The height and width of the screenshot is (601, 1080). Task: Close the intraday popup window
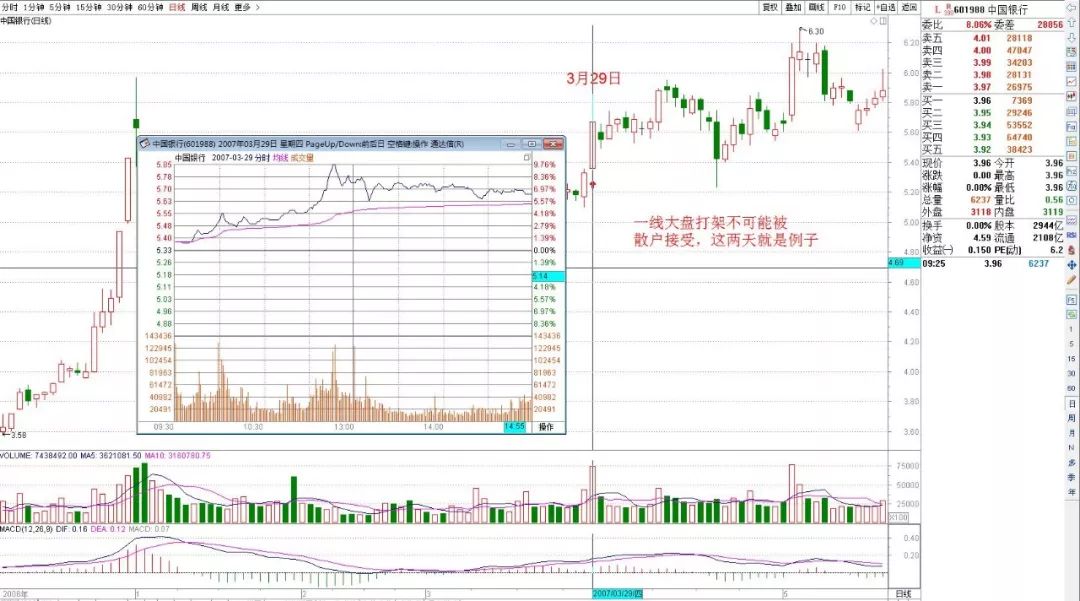[x=553, y=144]
